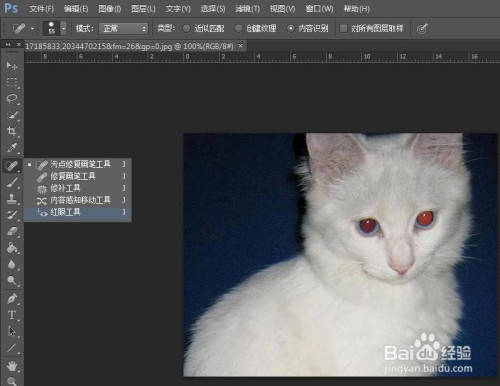The width and height of the screenshot is (500, 386).
Task: Select the Clone Stamp tool
Action: 12,199
